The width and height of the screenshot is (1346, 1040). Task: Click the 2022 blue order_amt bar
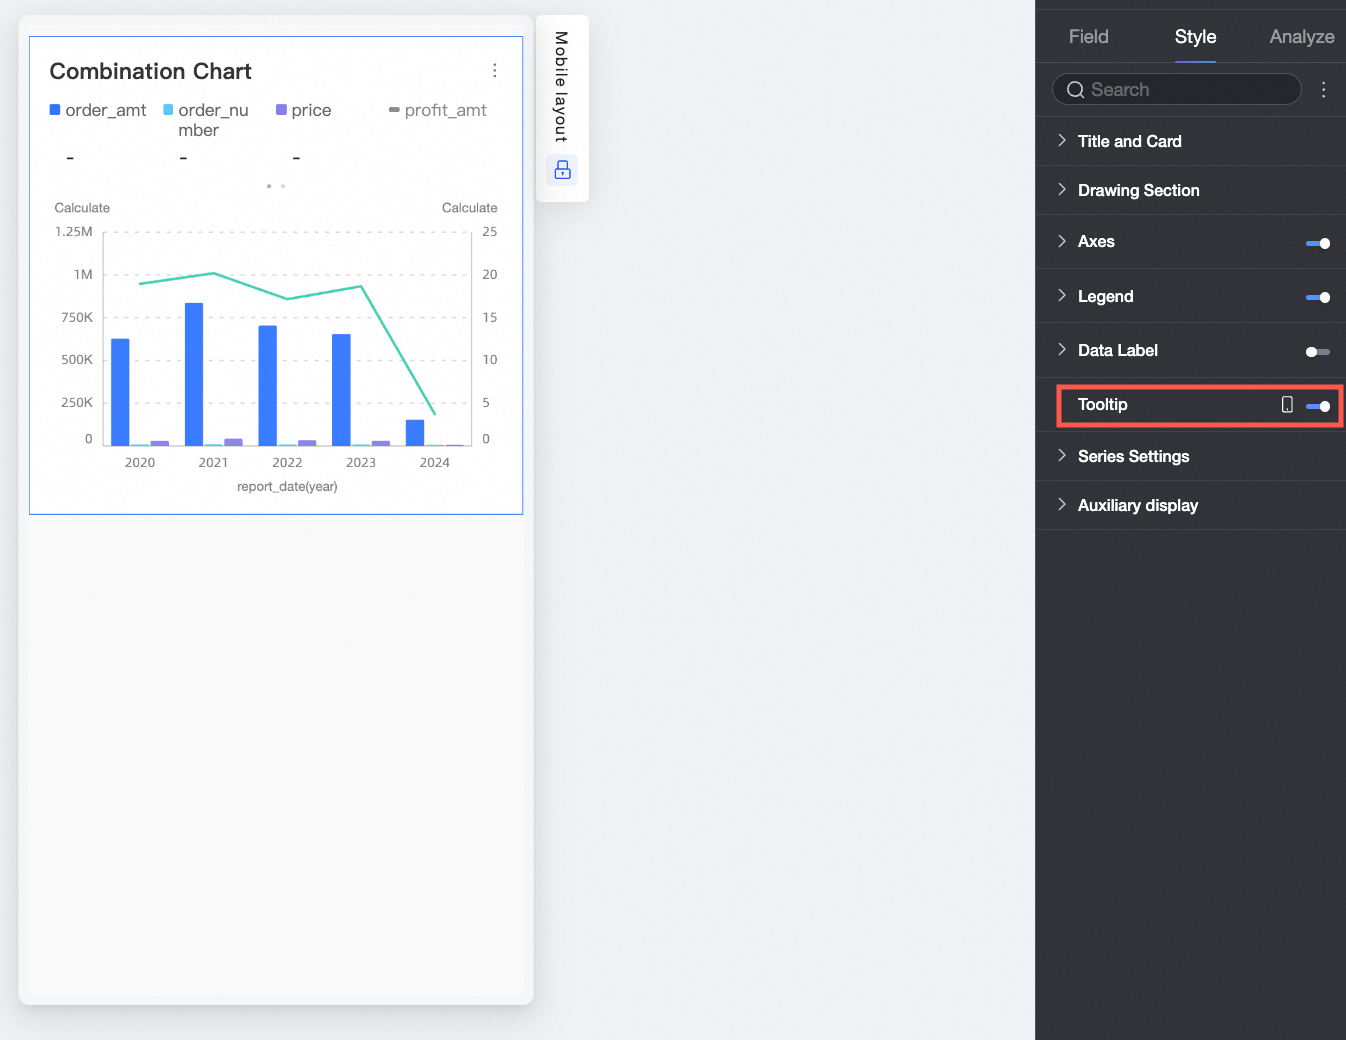268,386
